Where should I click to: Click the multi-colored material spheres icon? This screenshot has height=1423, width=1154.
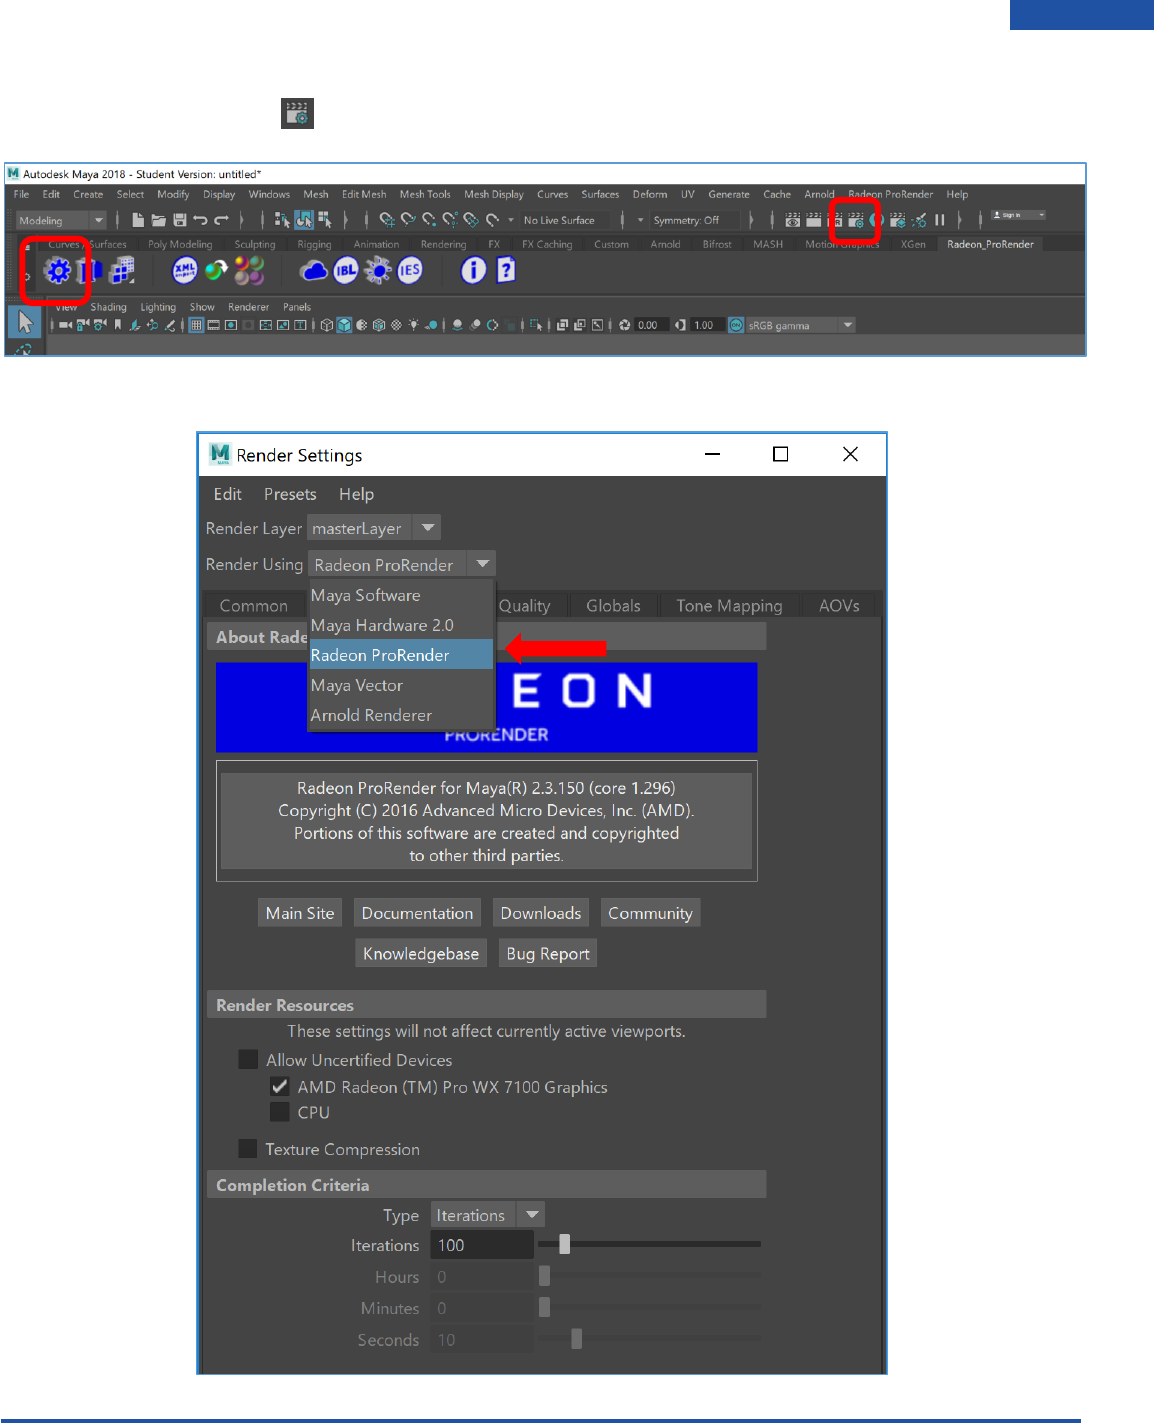tap(249, 270)
